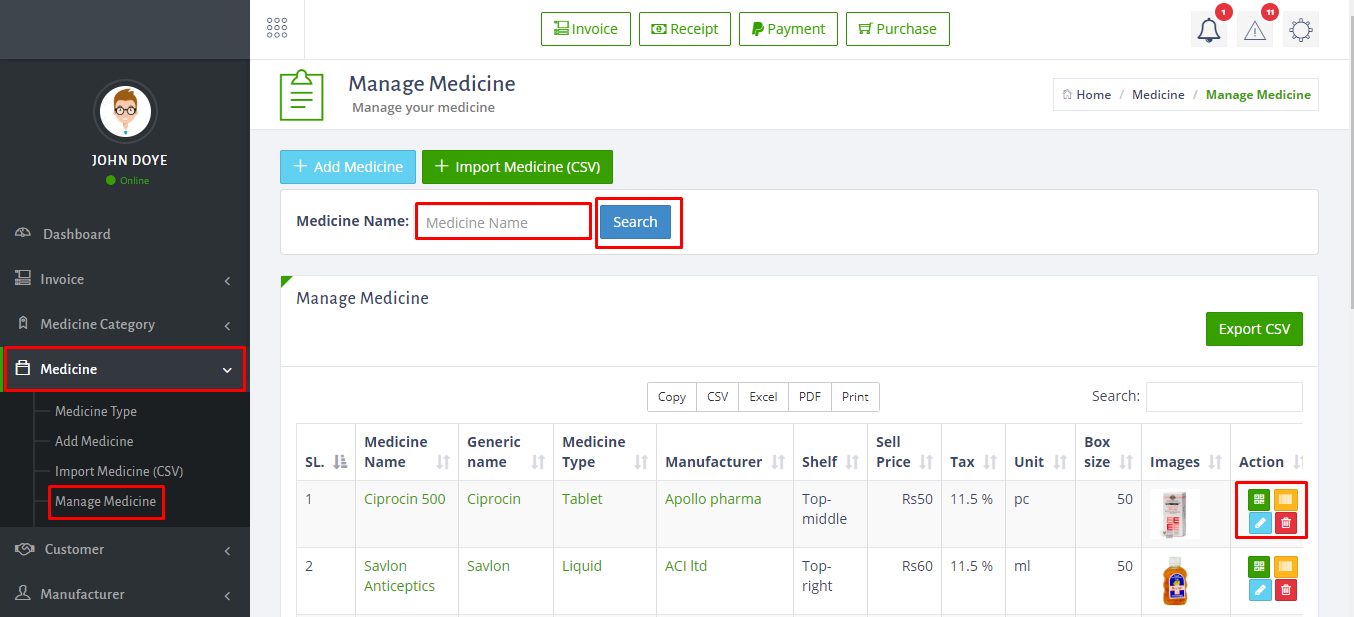Toggle the sidebar grid menu icon
The height and width of the screenshot is (617, 1354).
click(x=277, y=28)
